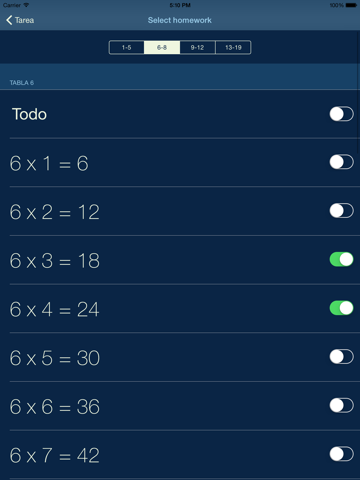Image resolution: width=360 pixels, height=480 pixels.
Task: Click the back chevron icon
Action: point(9,20)
